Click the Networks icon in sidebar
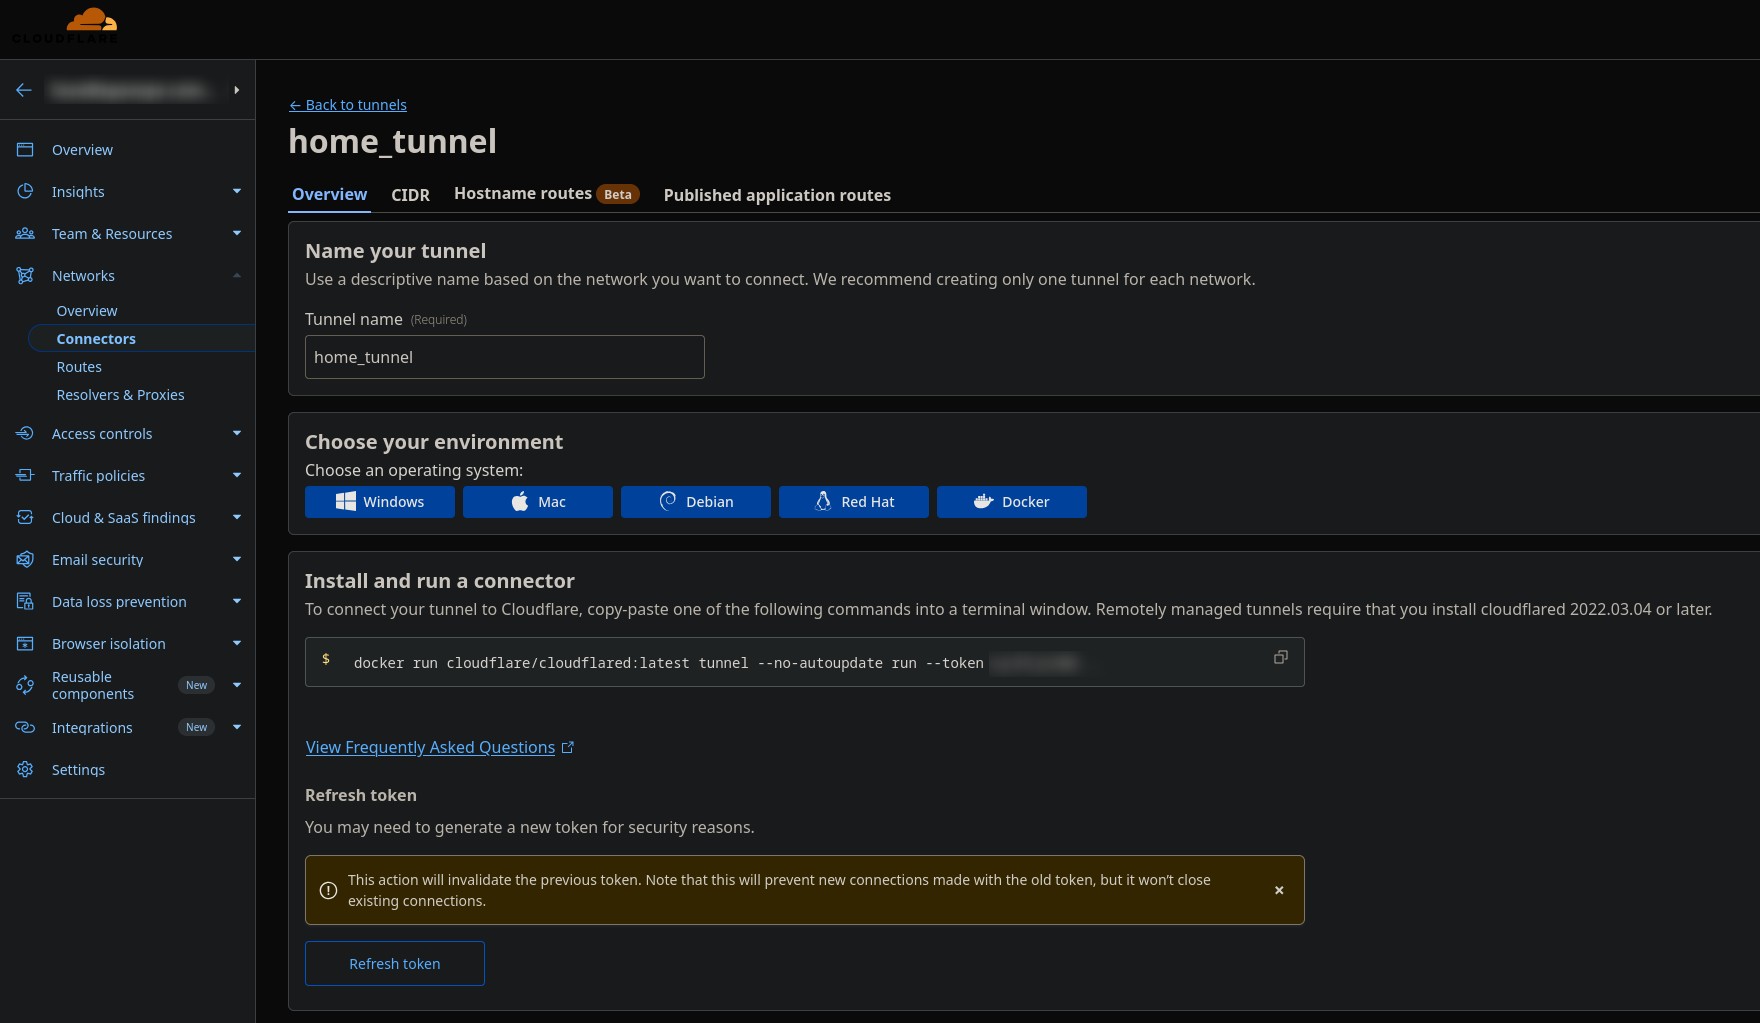The width and height of the screenshot is (1760, 1023). 25,276
